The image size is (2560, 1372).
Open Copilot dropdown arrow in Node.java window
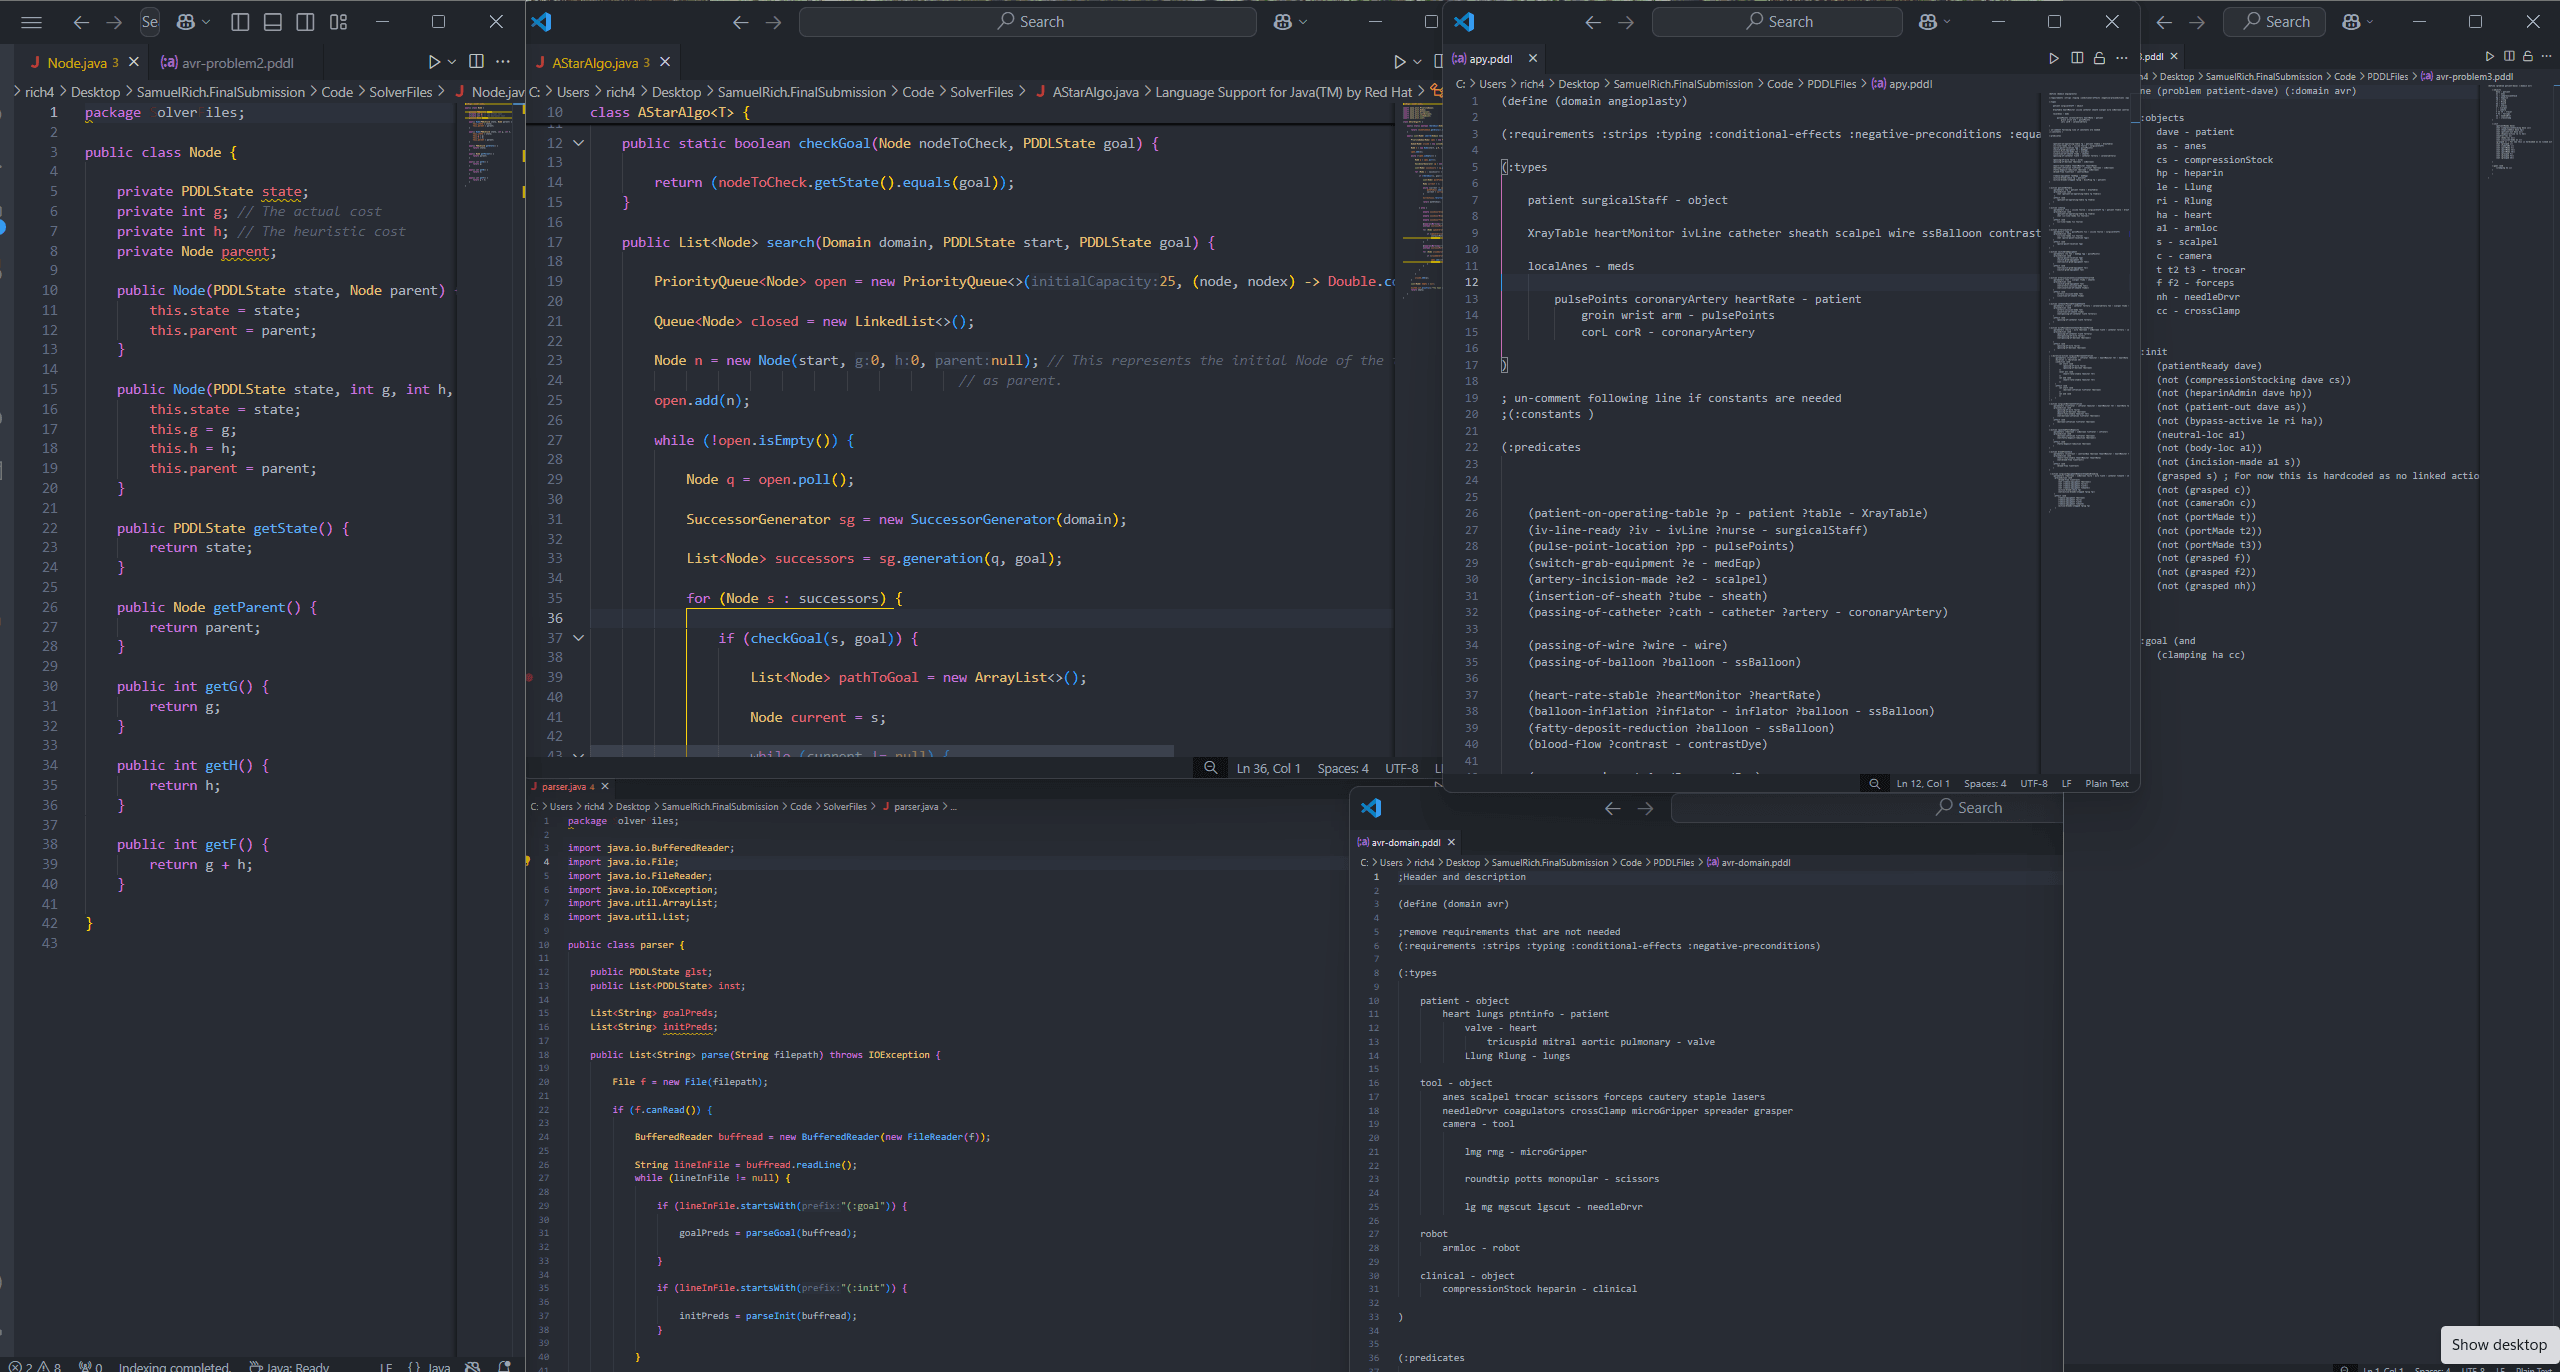pyautogui.click(x=207, y=22)
